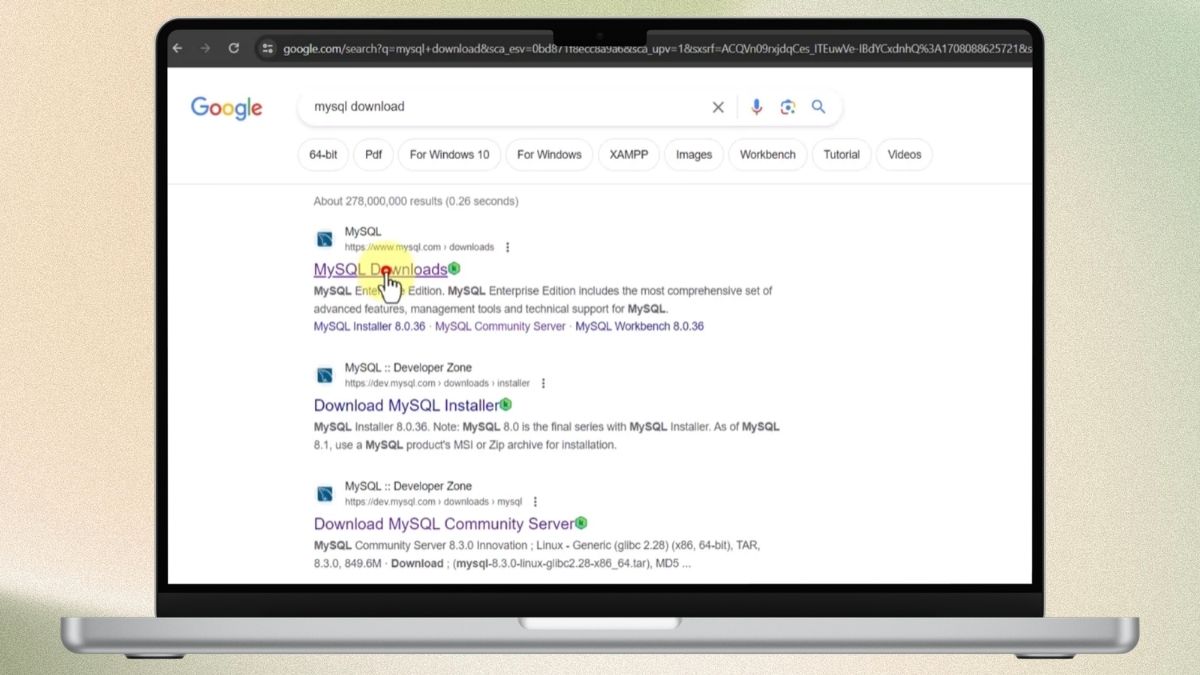Open MySQL Workbench 8.0.36 sitelink
Screen dimensions: 1200x675
pos(640,327)
